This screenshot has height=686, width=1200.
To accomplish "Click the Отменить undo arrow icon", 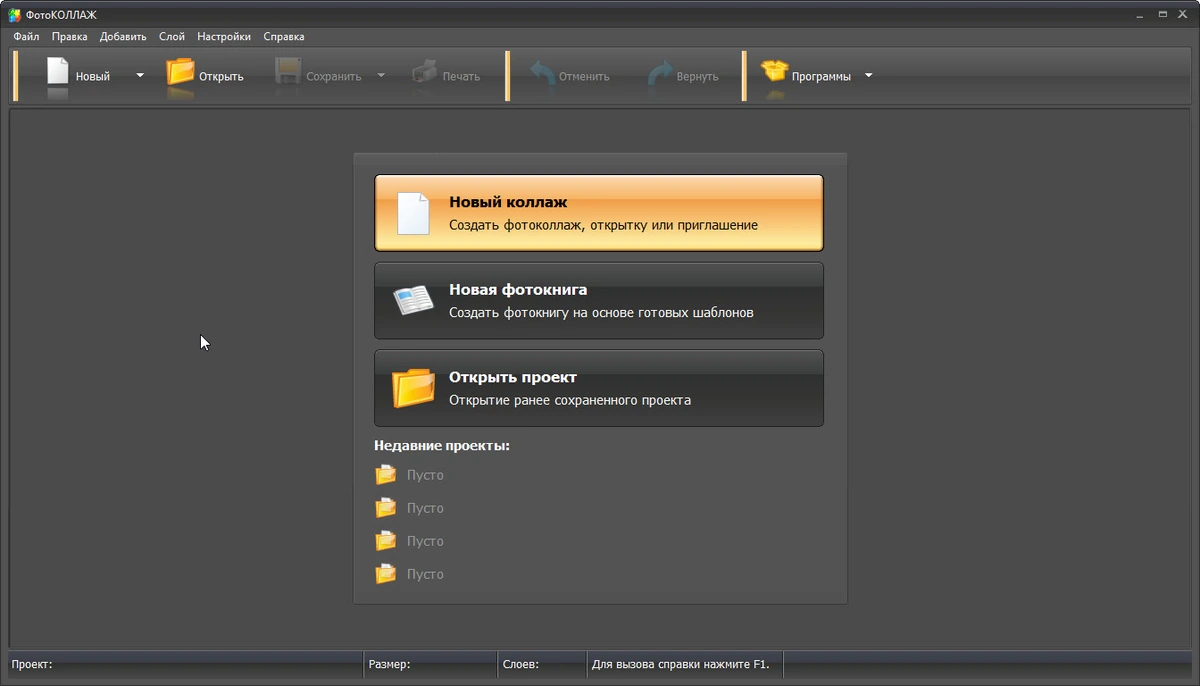I will 542,73.
